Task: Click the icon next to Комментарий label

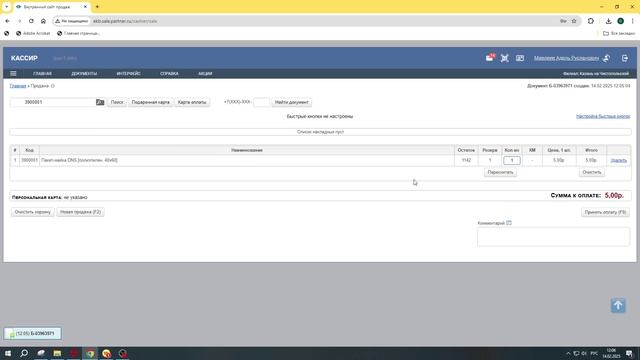Action: point(509,223)
